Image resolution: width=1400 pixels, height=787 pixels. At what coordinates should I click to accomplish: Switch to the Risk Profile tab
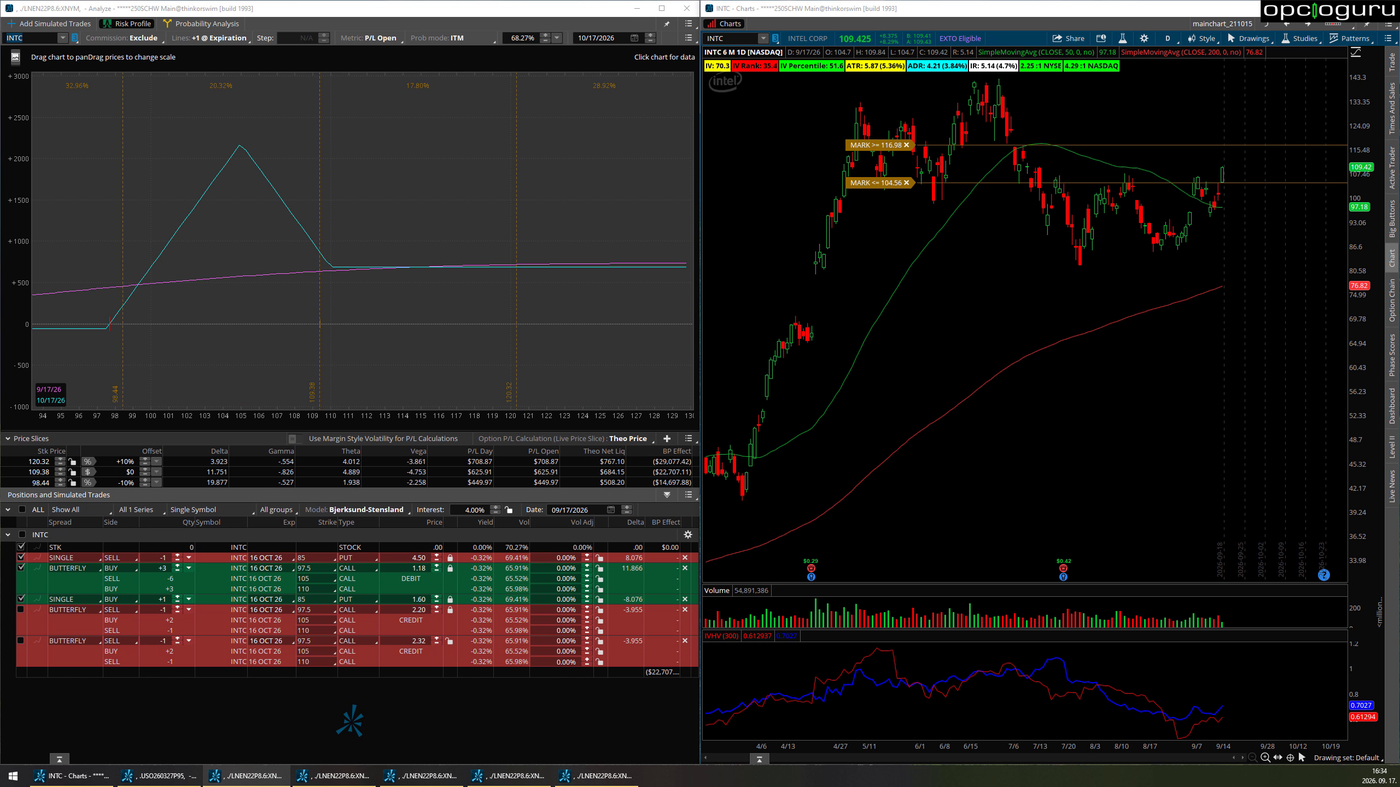coord(127,24)
